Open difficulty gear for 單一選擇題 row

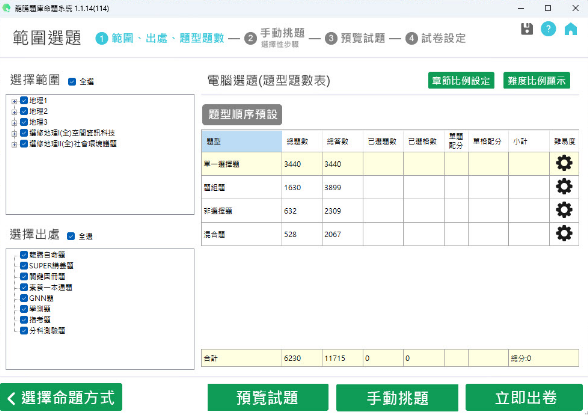[x=564, y=163]
